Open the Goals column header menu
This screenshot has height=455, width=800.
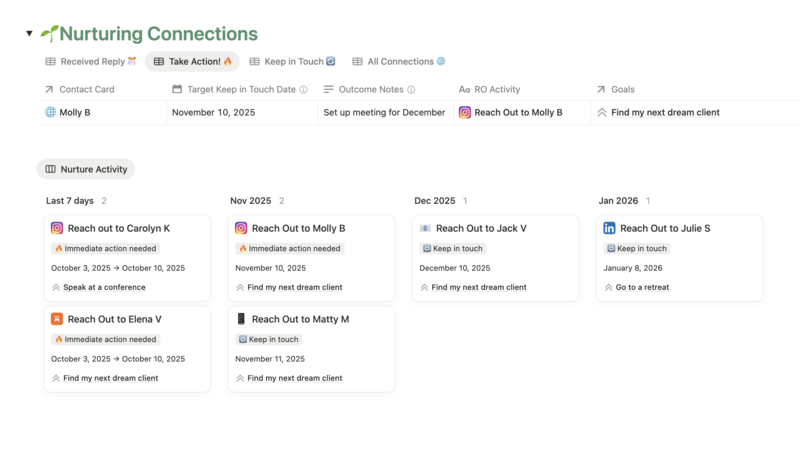(x=622, y=89)
